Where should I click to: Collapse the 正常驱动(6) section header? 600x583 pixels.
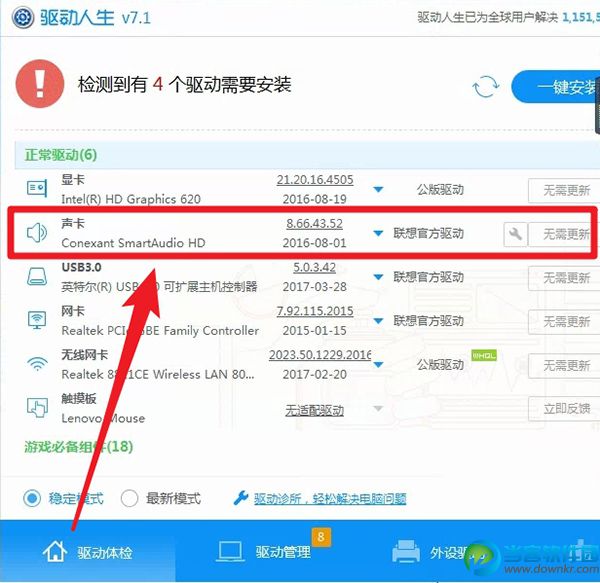tap(307, 155)
